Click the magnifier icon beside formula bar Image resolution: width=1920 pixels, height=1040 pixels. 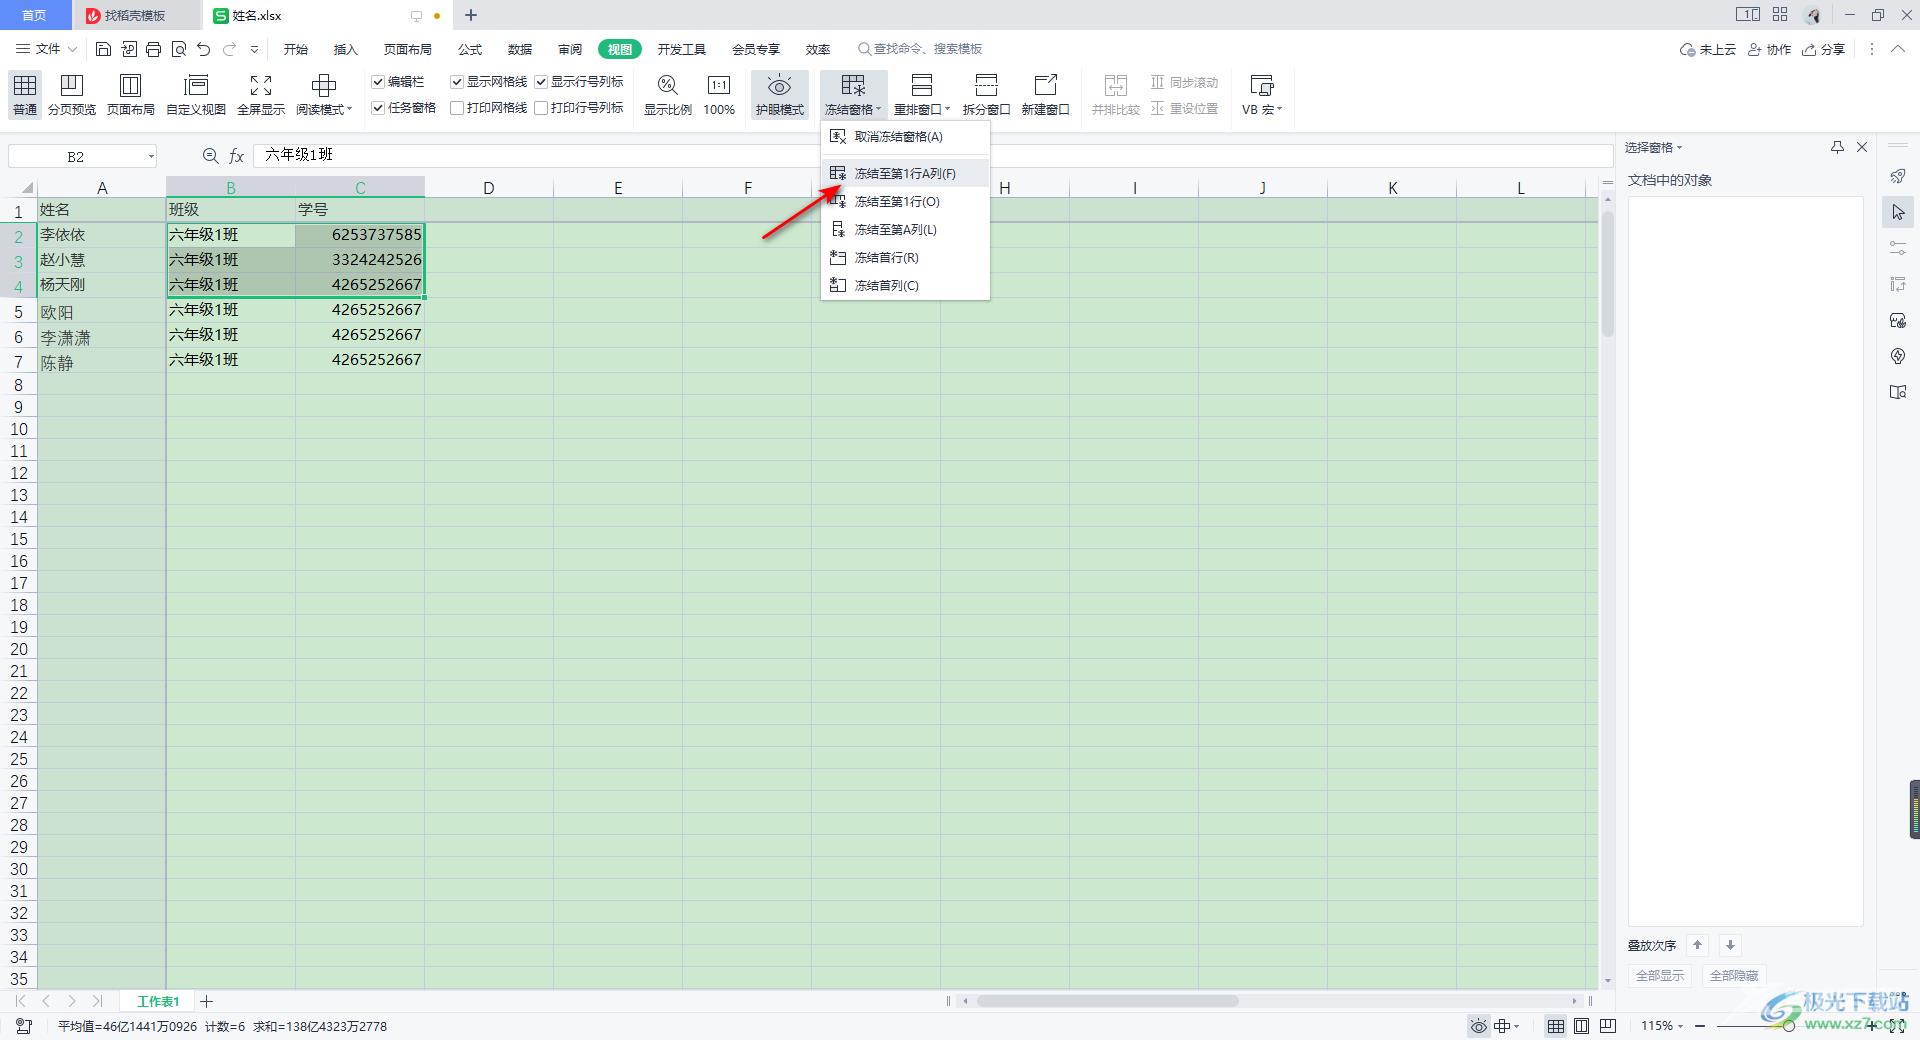pos(210,156)
